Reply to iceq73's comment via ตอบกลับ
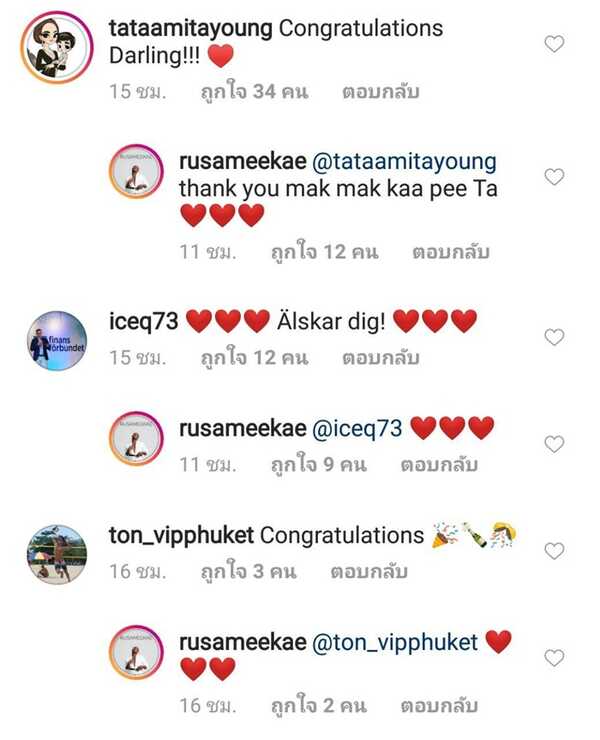 (380, 358)
